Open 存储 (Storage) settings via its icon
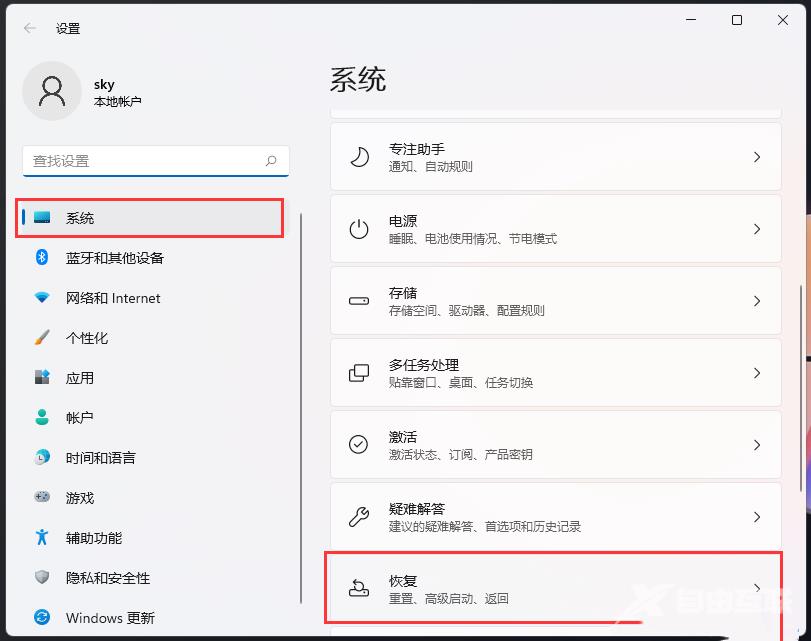The image size is (811, 641). point(358,301)
